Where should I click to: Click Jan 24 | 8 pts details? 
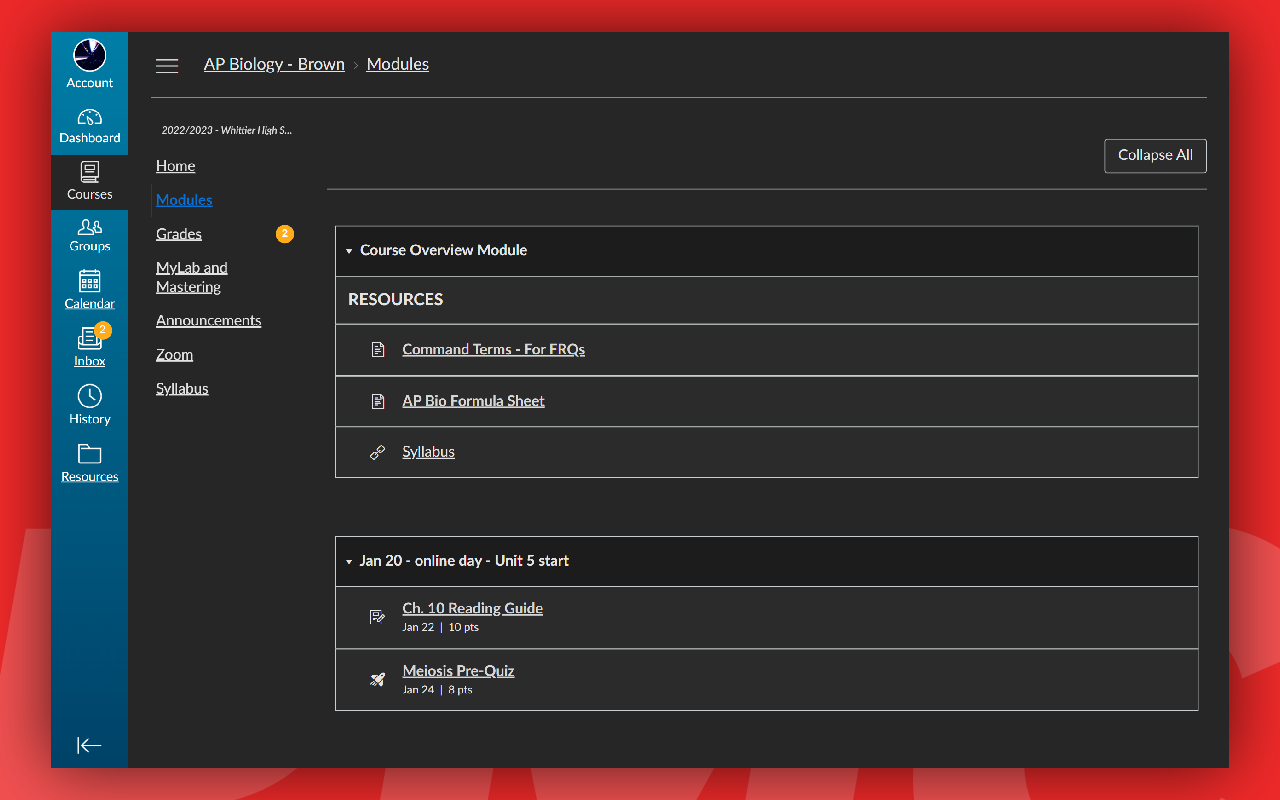point(438,690)
